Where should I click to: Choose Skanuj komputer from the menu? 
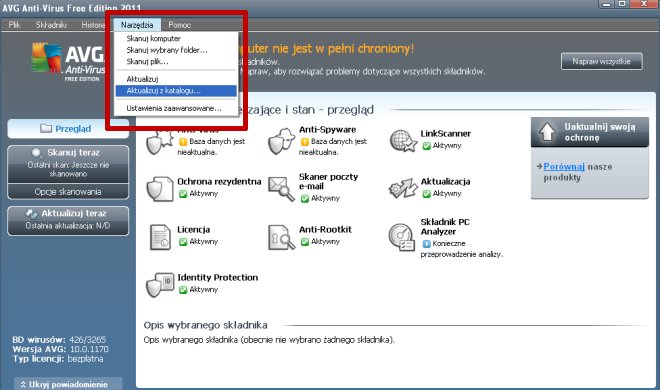(176, 38)
